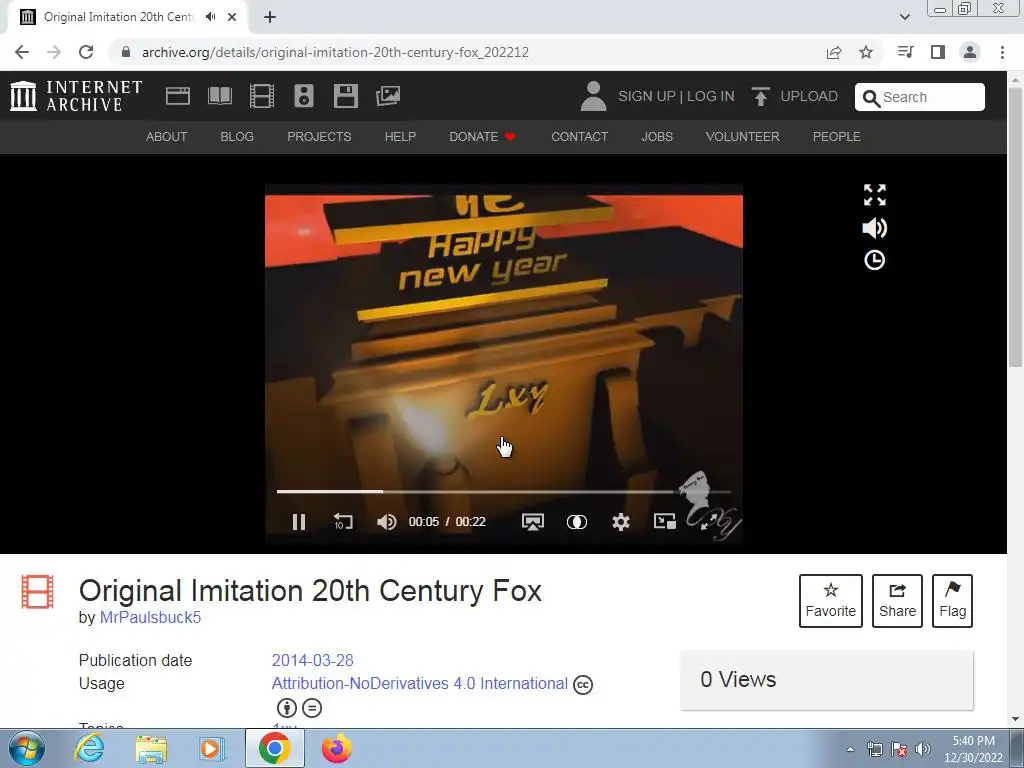This screenshot has width=1024, height=768.
Task: Rewind the video 10 seconds
Action: (x=343, y=522)
